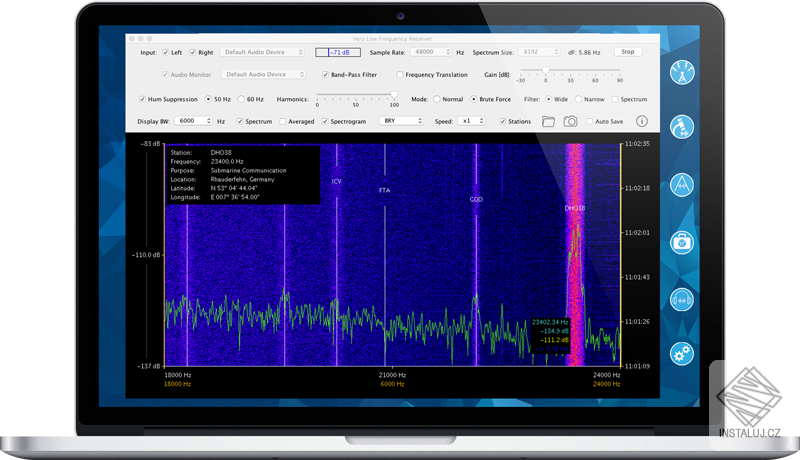Click the ICV station marker label
This screenshot has height=460, width=800.
point(336,182)
